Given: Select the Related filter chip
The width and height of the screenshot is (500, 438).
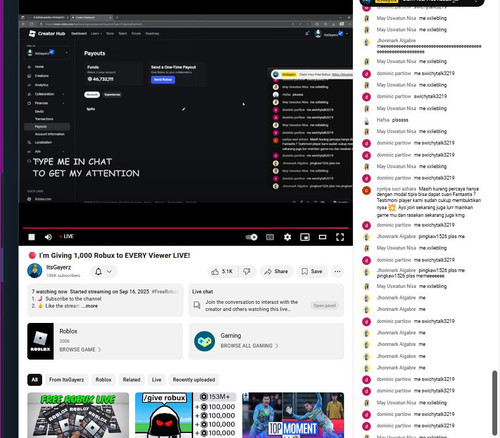Looking at the screenshot, I should (131, 380).
